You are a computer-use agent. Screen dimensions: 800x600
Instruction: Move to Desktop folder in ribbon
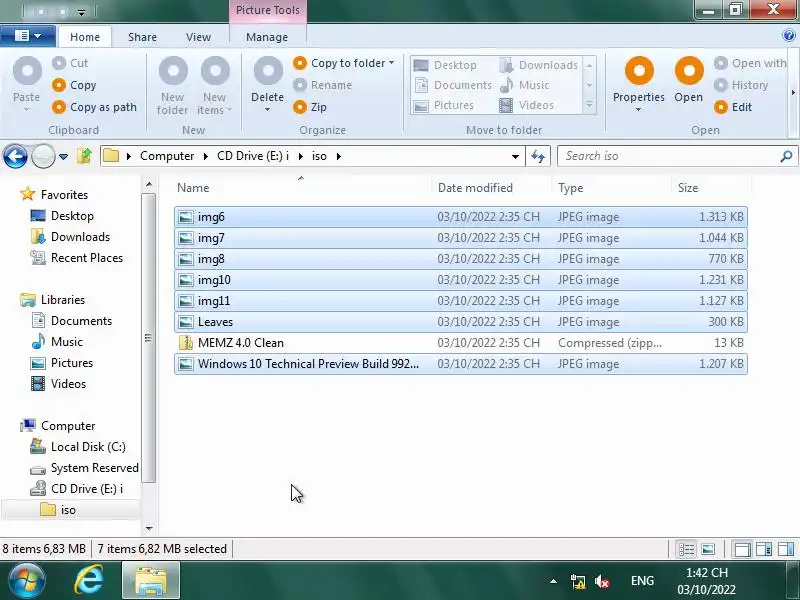coord(445,65)
